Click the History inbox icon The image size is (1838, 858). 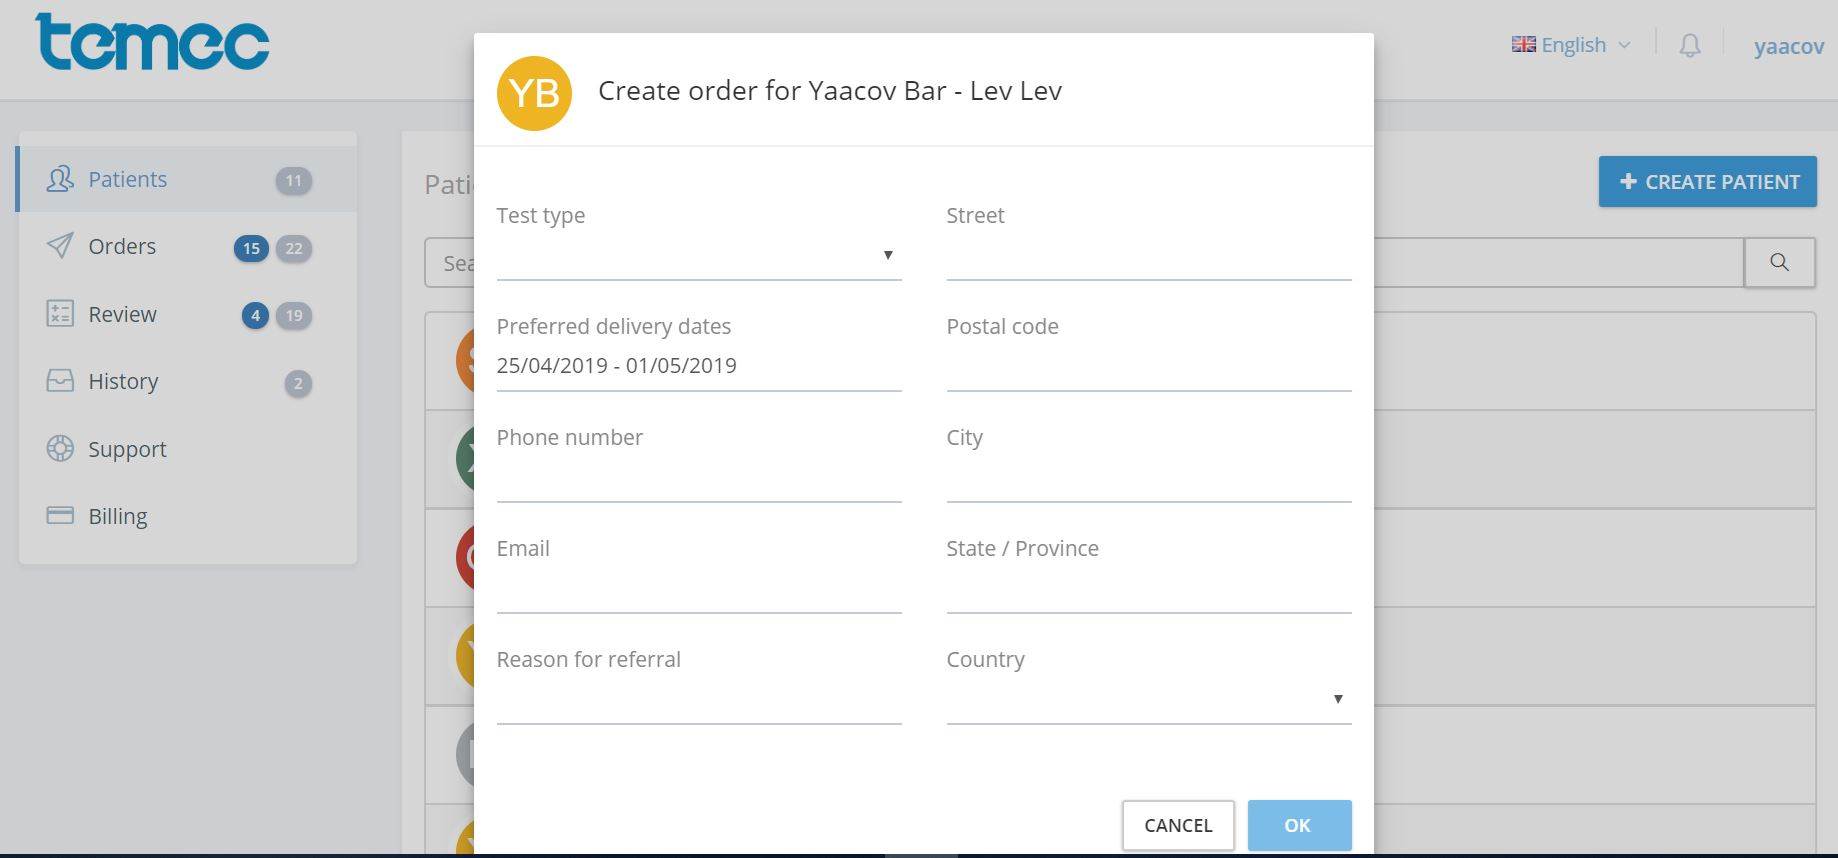tap(60, 381)
